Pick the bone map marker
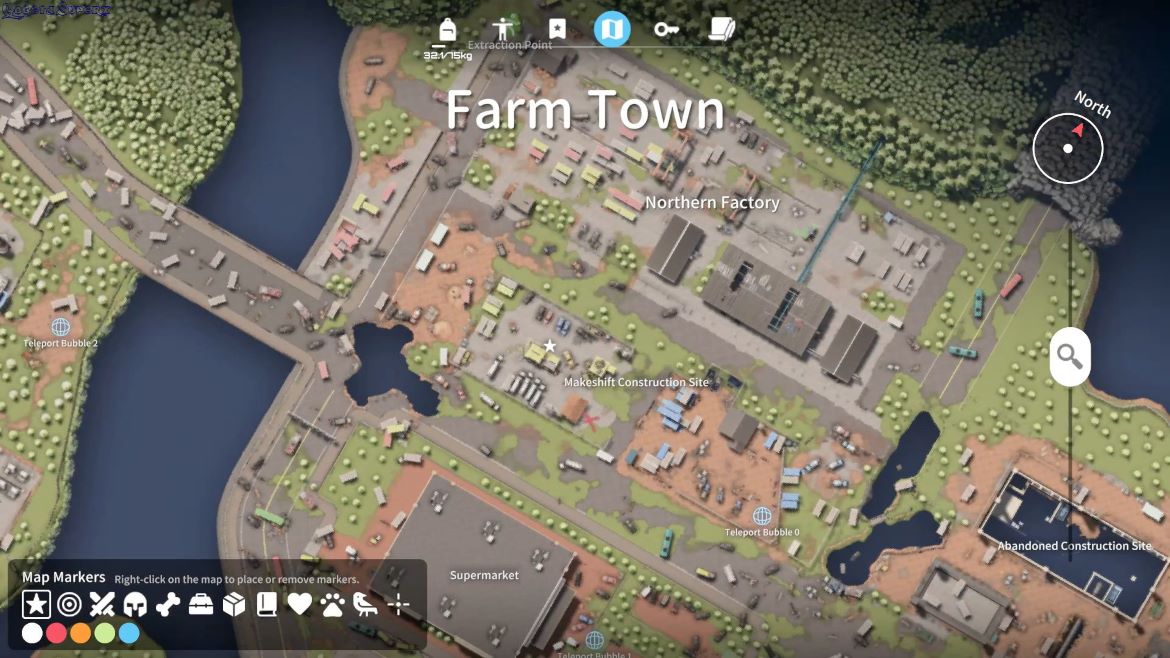This screenshot has width=1170, height=658. 168,604
